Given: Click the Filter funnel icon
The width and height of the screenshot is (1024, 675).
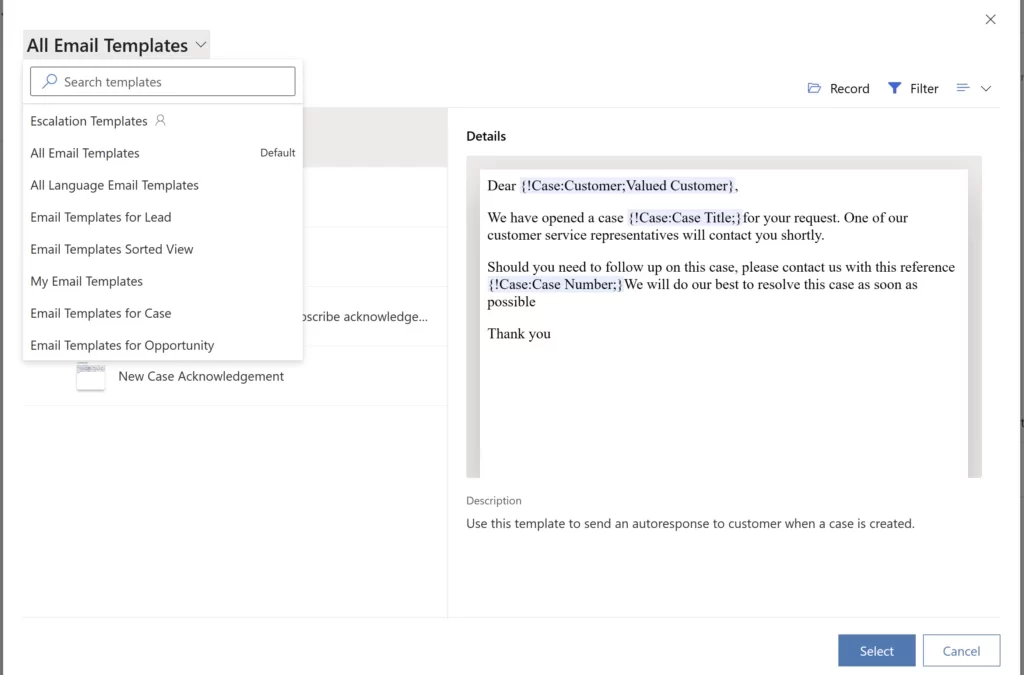Looking at the screenshot, I should [894, 88].
